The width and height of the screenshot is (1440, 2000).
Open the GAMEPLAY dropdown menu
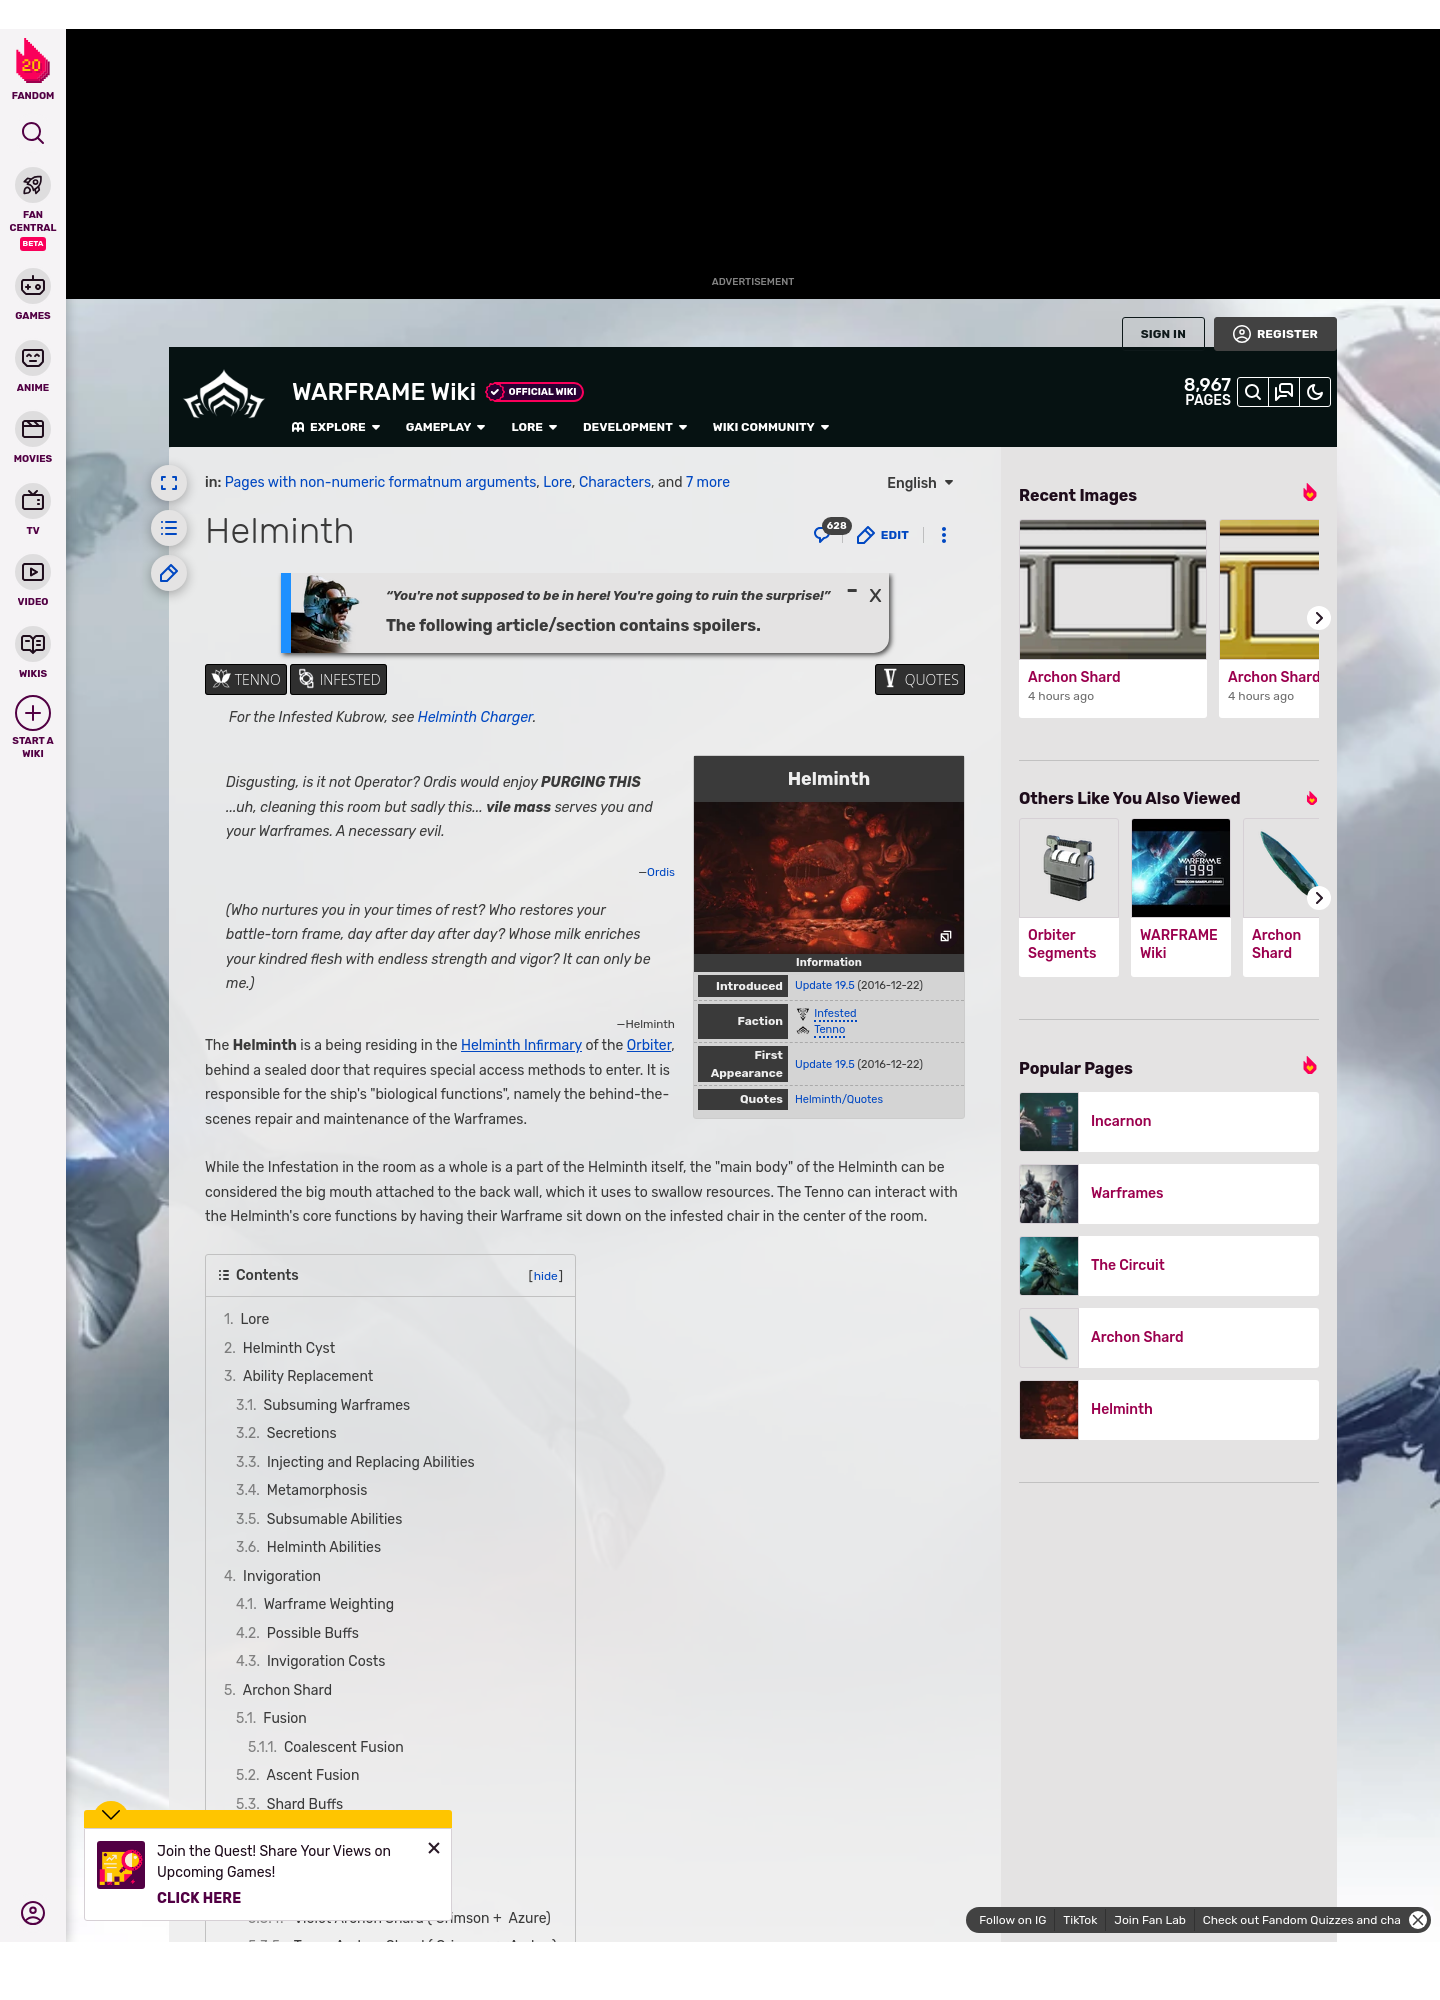(x=445, y=427)
